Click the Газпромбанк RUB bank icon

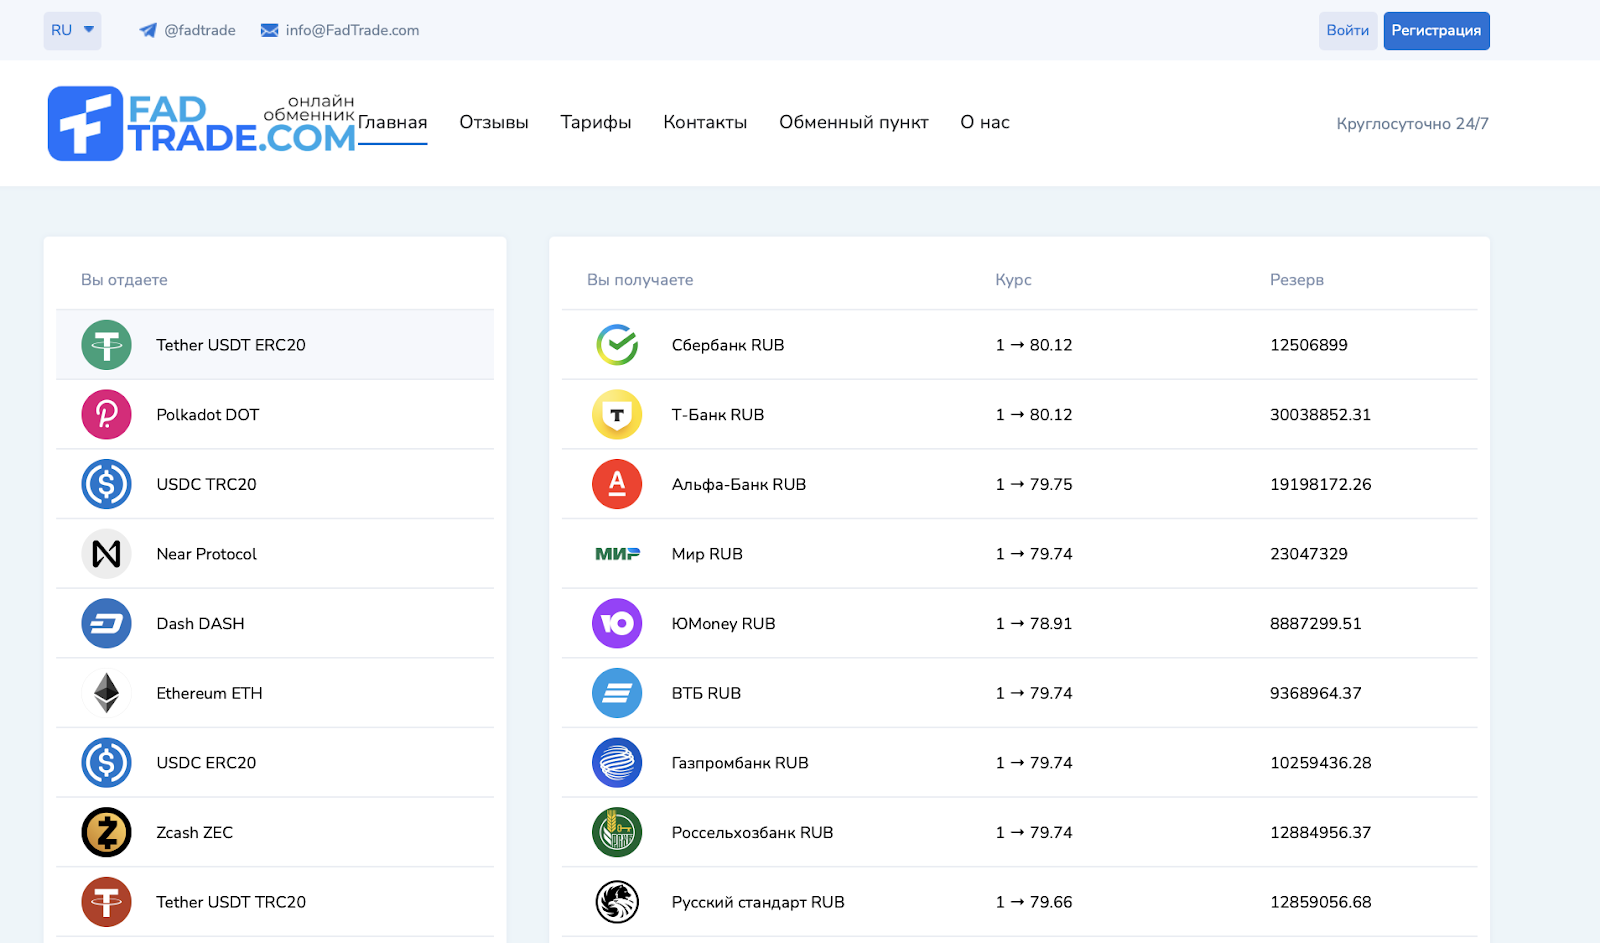coord(617,762)
